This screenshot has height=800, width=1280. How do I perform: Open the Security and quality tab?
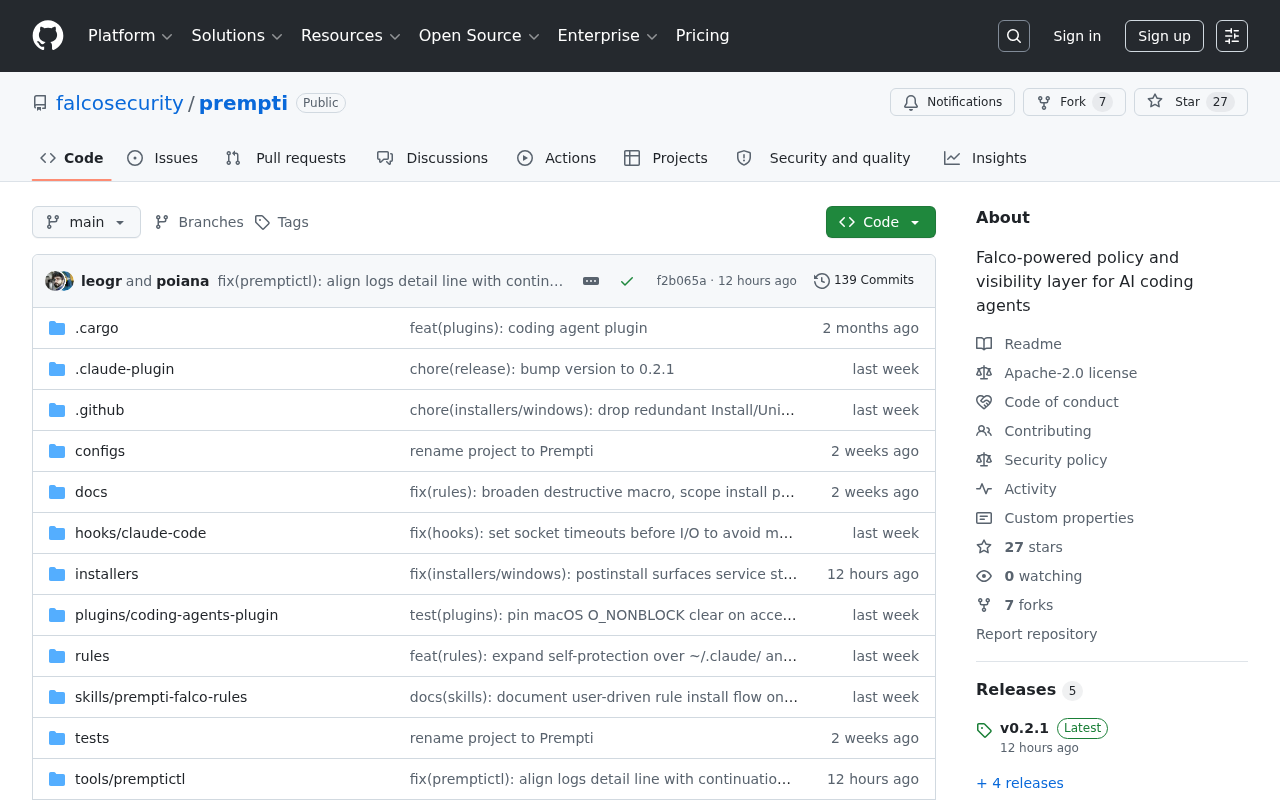pos(823,158)
